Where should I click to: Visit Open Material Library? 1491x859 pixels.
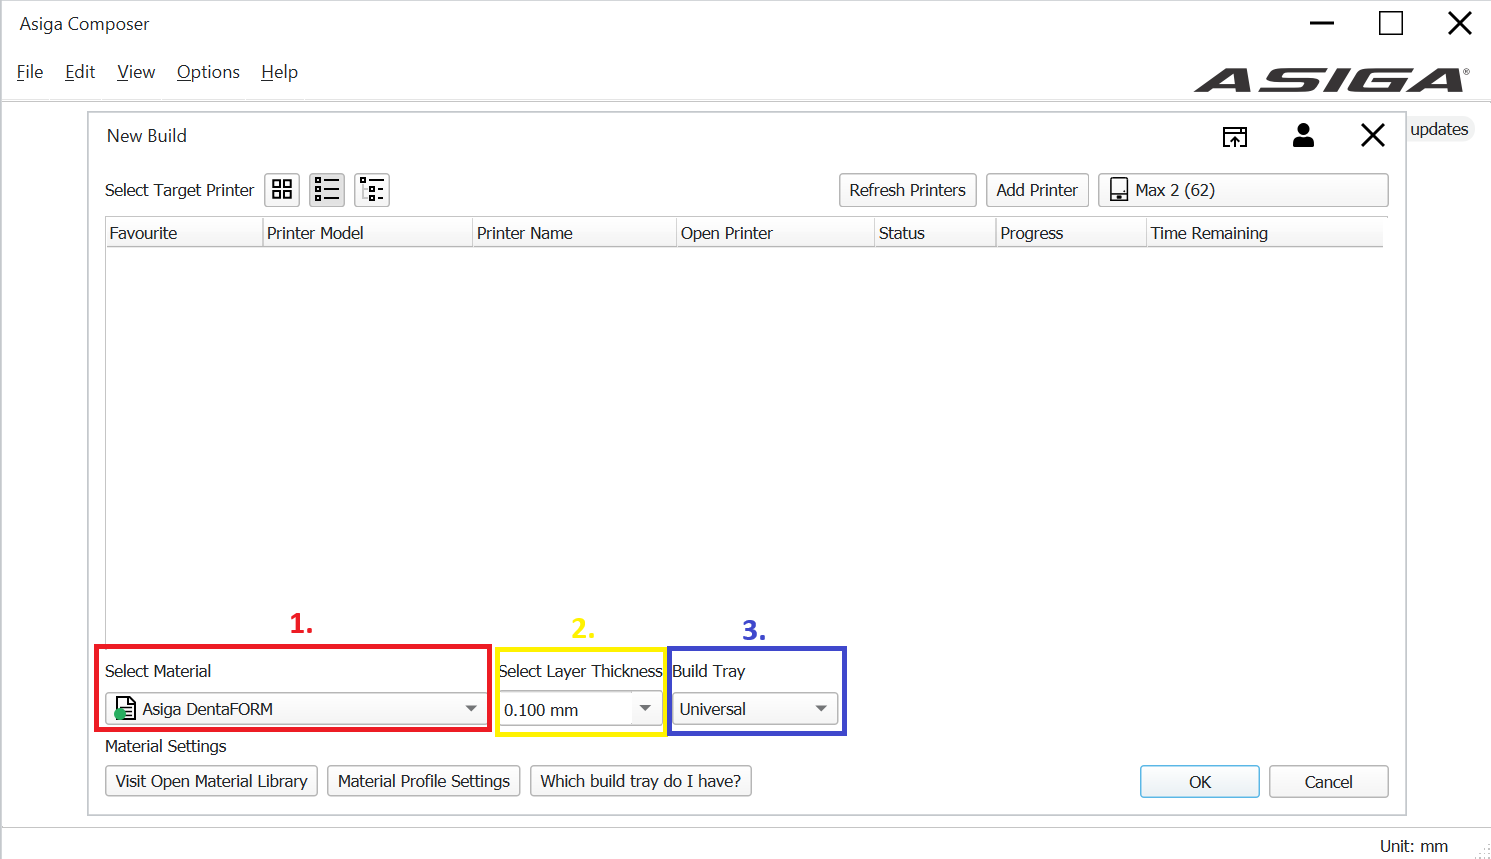tap(211, 781)
